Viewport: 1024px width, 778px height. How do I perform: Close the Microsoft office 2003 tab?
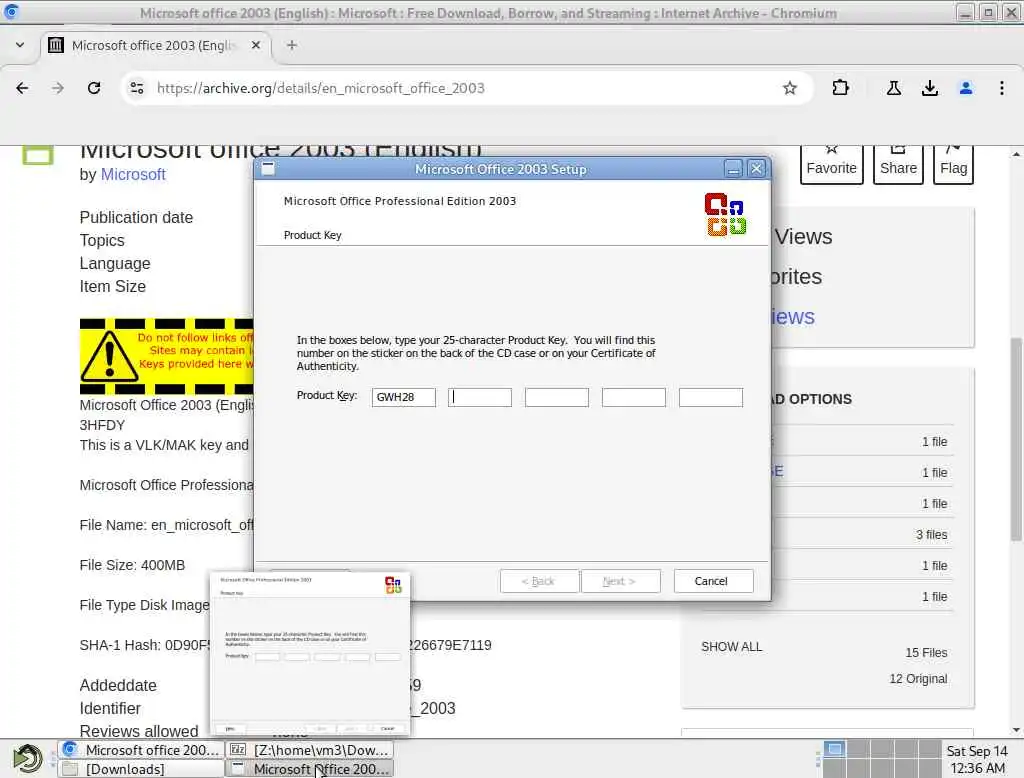256,45
